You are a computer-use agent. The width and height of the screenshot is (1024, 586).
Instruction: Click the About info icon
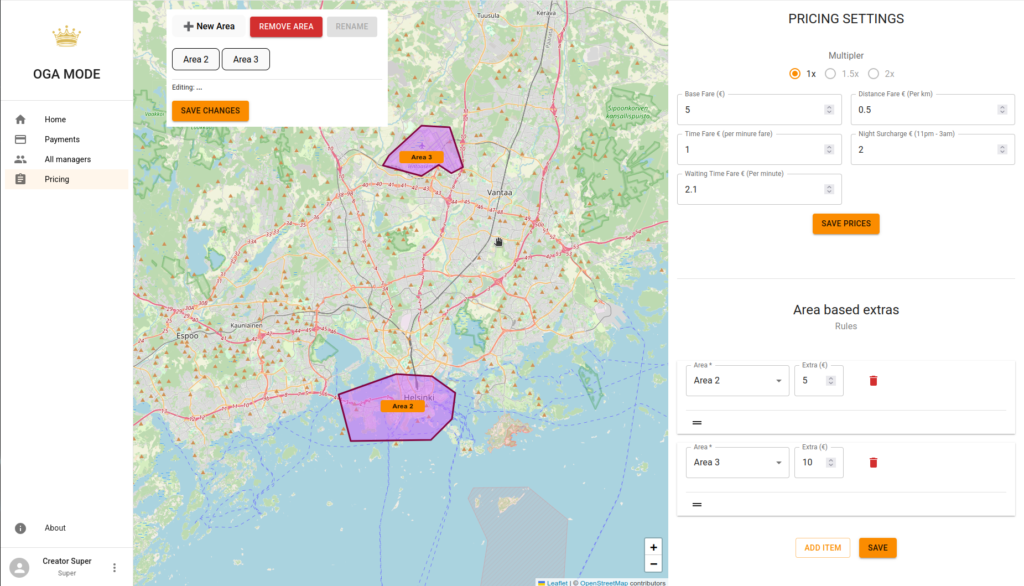(20, 528)
